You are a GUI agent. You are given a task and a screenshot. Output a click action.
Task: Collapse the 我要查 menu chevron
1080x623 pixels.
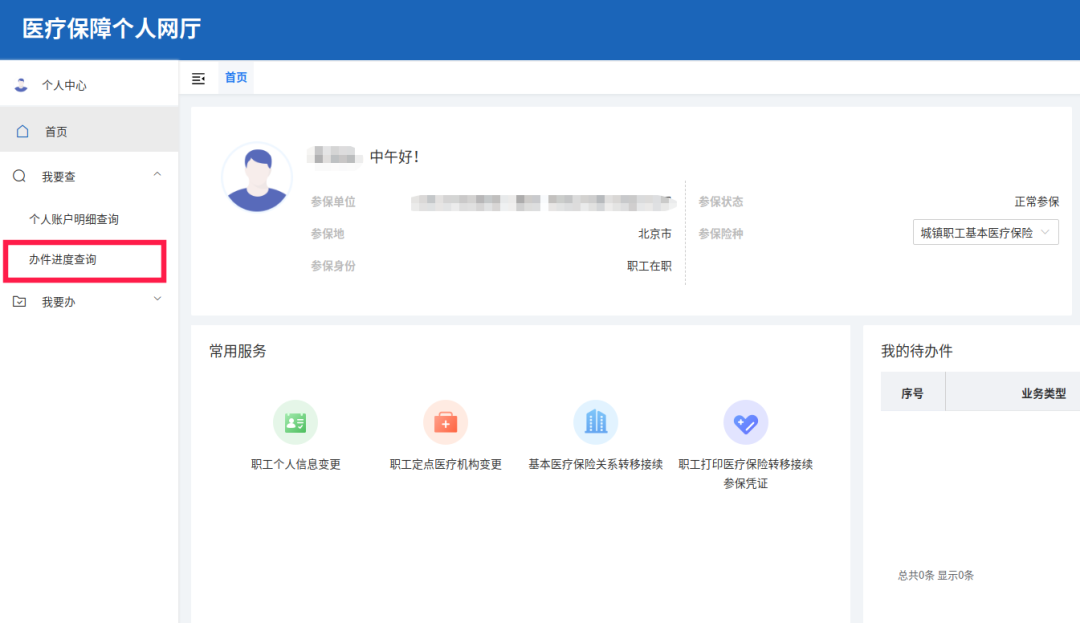[157, 175]
